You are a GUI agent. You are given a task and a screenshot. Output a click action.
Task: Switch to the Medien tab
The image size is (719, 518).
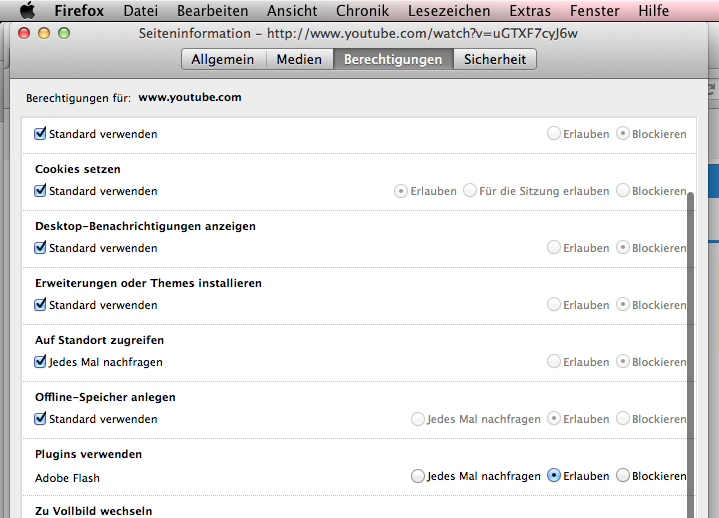tap(299, 59)
